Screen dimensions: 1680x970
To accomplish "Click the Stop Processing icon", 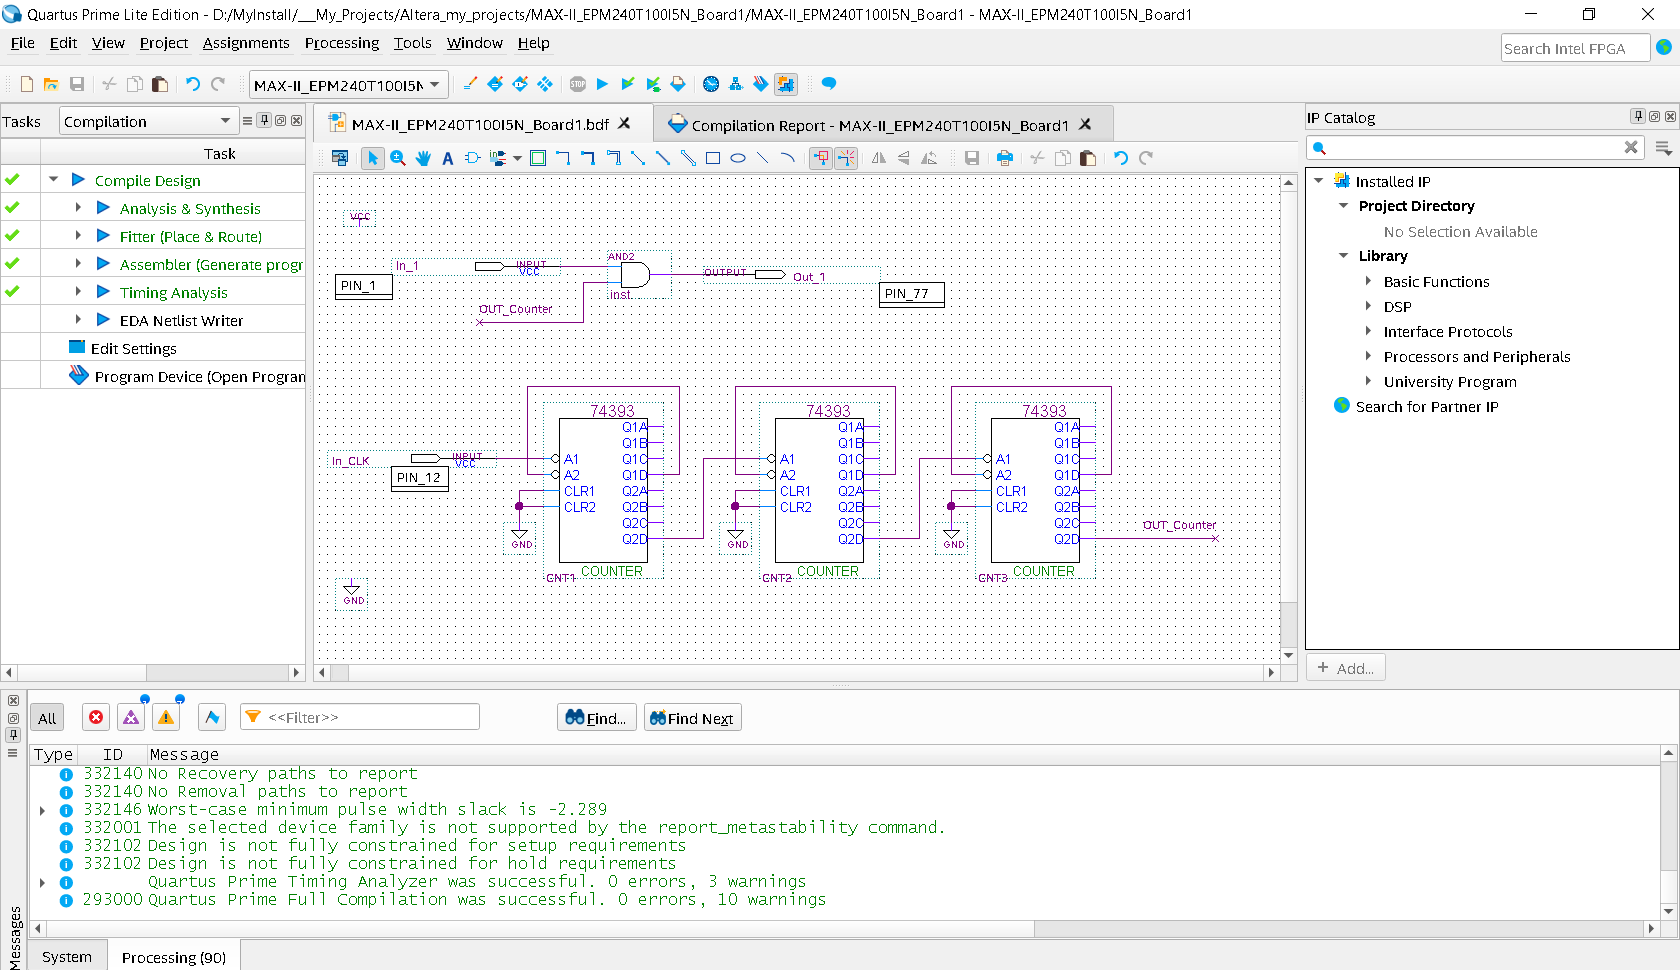I will coord(578,84).
